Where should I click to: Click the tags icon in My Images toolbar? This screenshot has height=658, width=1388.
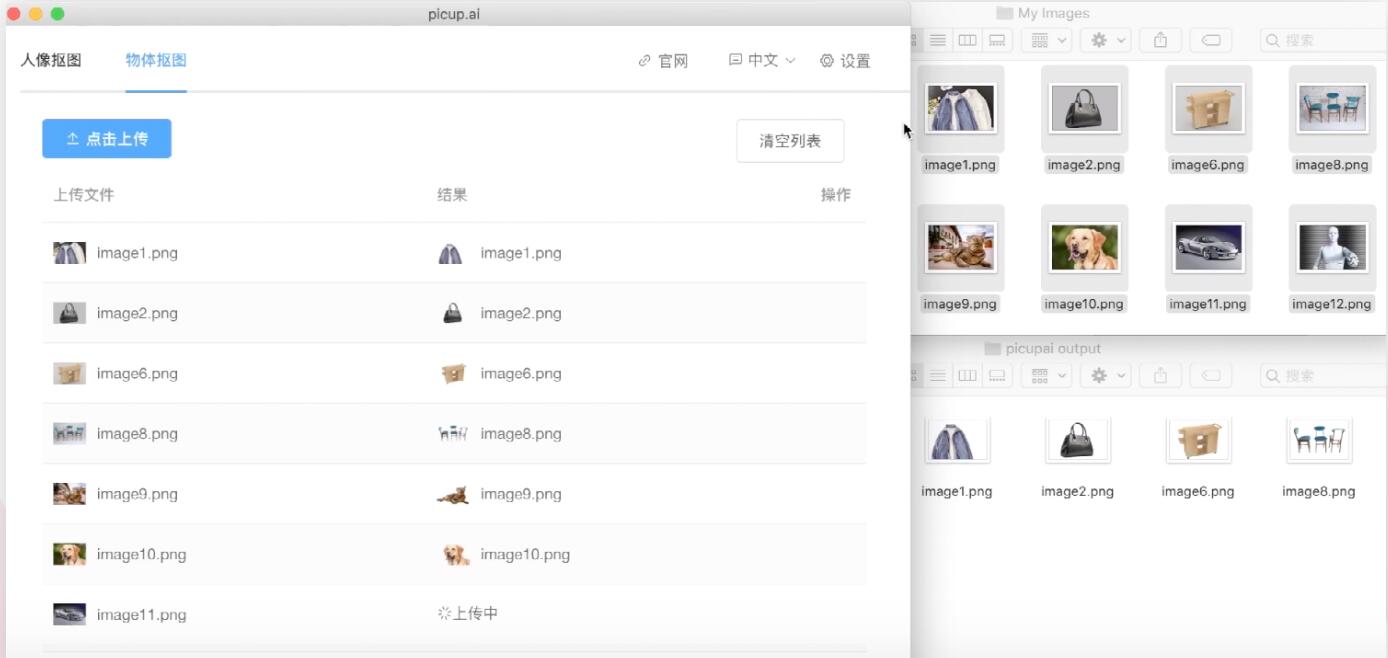[x=1211, y=40]
